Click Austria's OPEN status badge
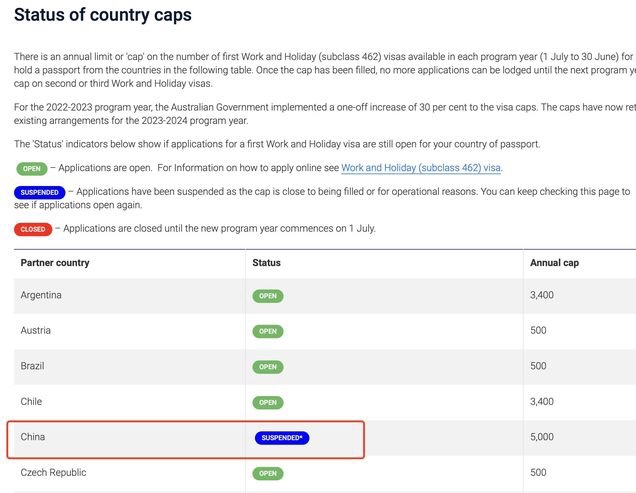Viewport: 636px width, 493px height. (x=268, y=331)
